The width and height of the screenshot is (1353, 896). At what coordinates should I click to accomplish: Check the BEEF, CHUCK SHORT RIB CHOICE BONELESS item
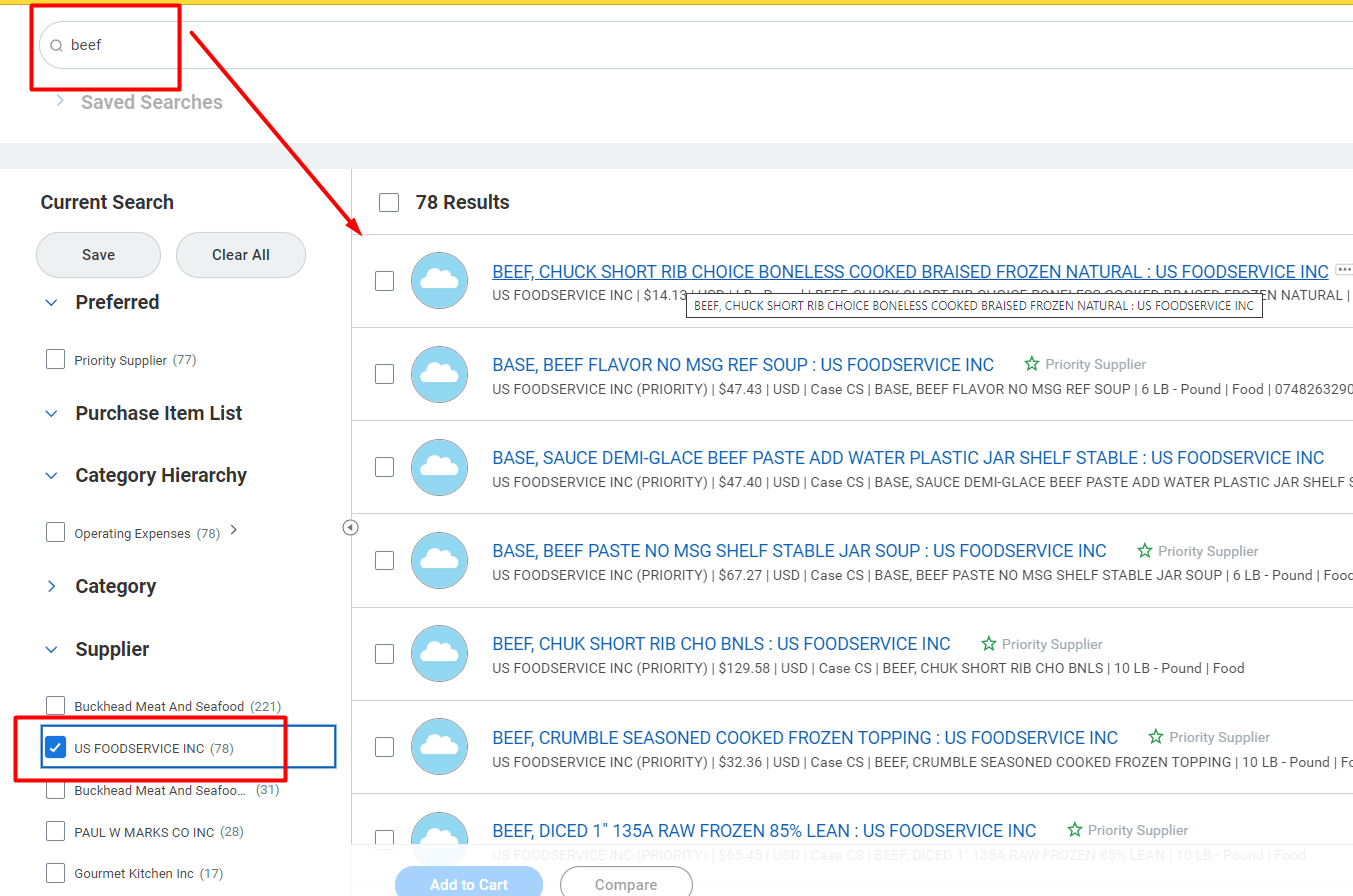[385, 281]
